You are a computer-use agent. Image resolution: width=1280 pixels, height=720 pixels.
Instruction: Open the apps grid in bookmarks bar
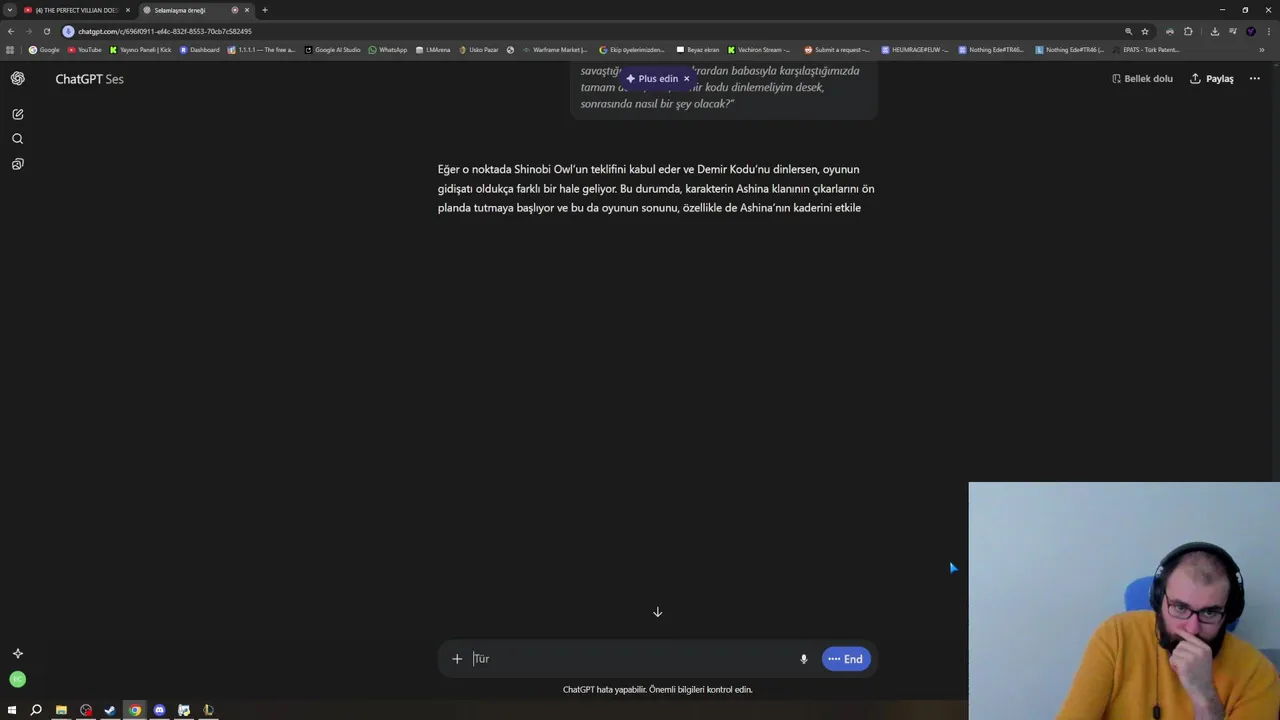11,50
